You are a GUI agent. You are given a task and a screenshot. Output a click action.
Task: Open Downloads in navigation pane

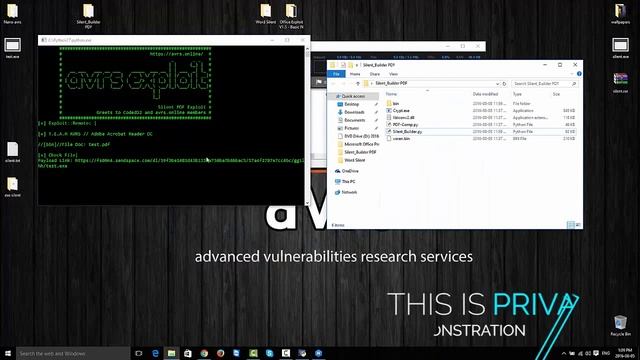point(354,112)
